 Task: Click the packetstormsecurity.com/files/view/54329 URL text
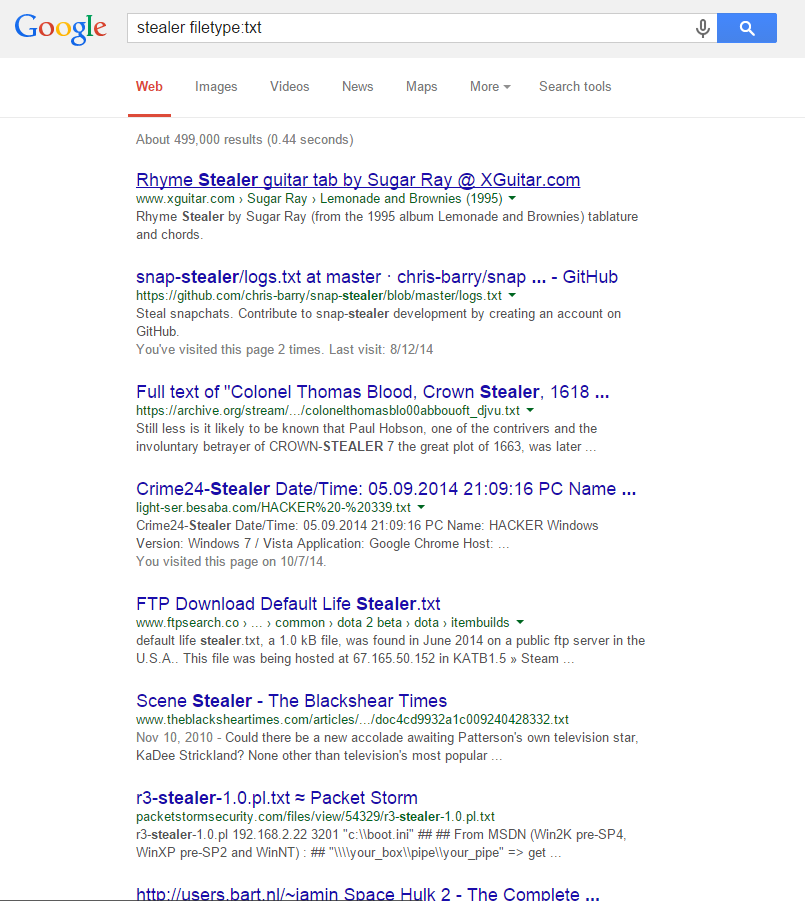[x=315, y=817]
